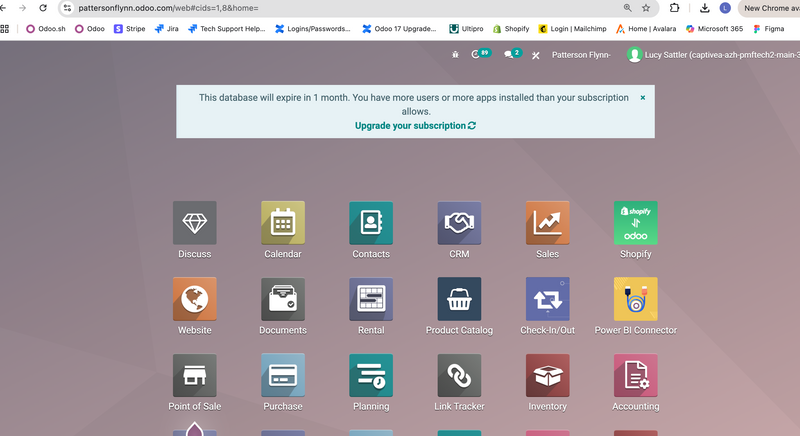The height and width of the screenshot is (436, 800).
Task: View site information icon in address bar
Action: point(67,8)
